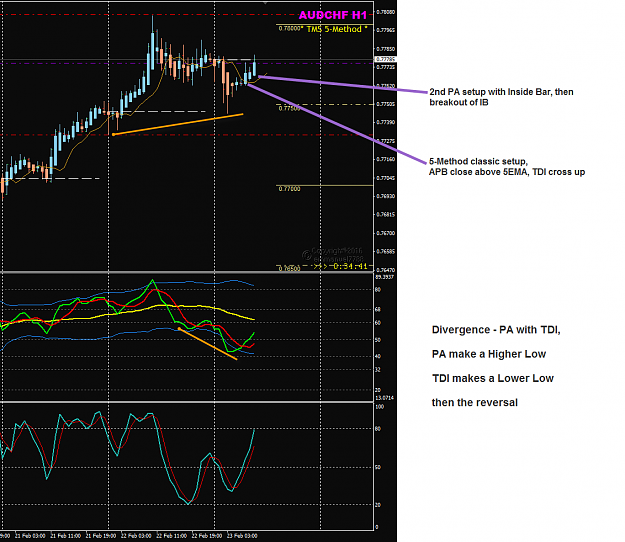Viewport: 625px width, 542px height.
Task: Click the 21 Feb 03:00 time label
Action: [x=30, y=536]
